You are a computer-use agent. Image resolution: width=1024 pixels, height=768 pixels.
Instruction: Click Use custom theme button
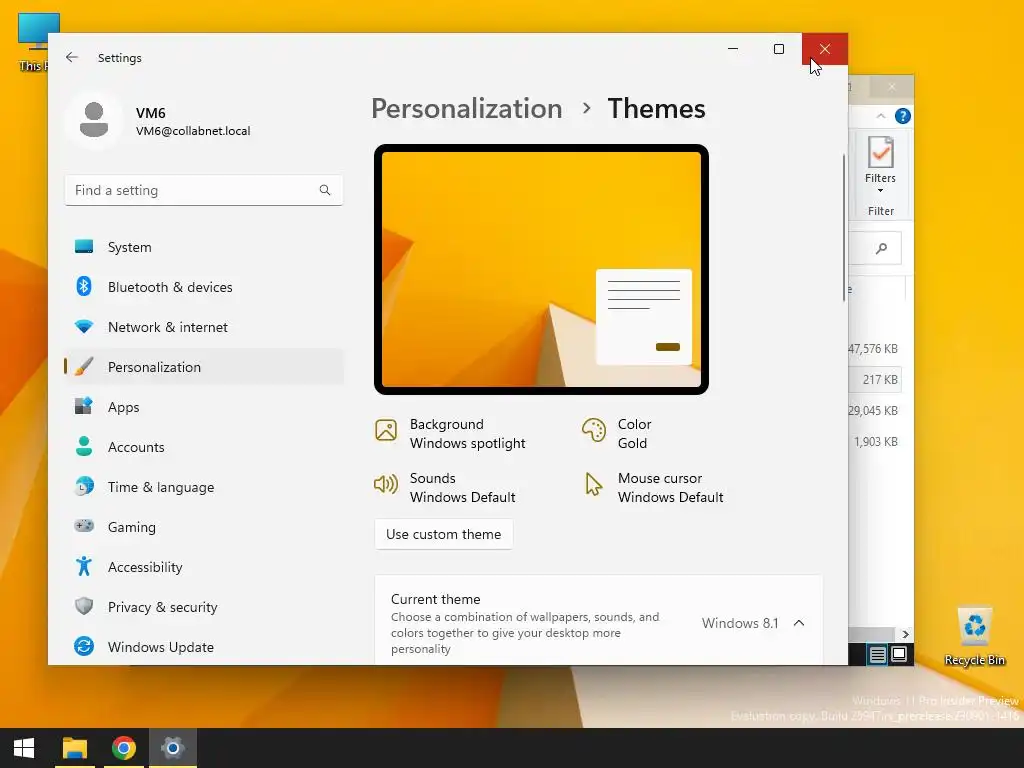tap(443, 534)
